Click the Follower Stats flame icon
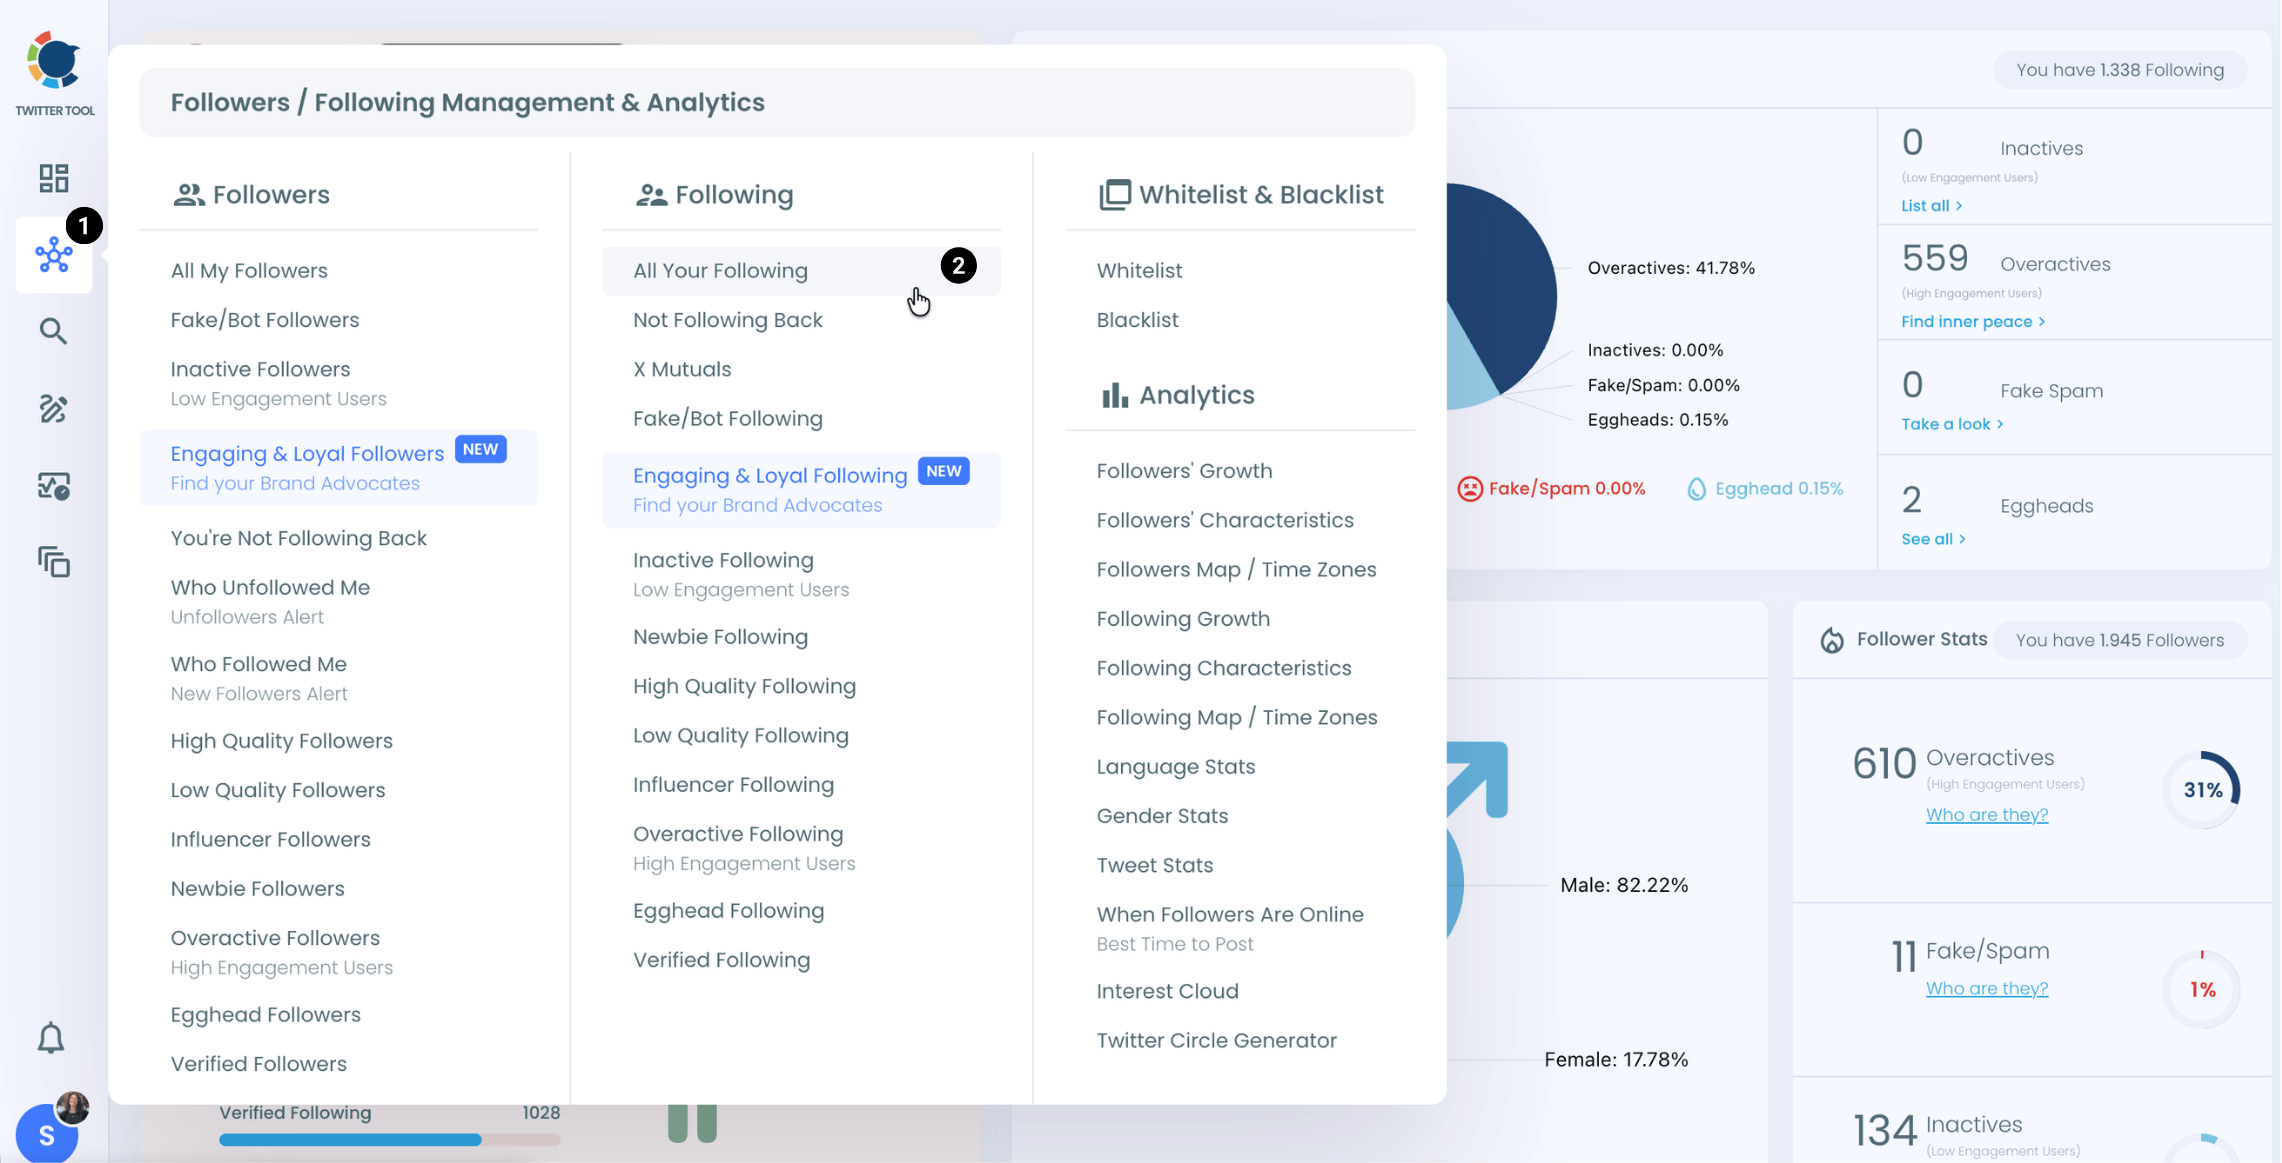The width and height of the screenshot is (2282, 1163). pyautogui.click(x=1831, y=640)
